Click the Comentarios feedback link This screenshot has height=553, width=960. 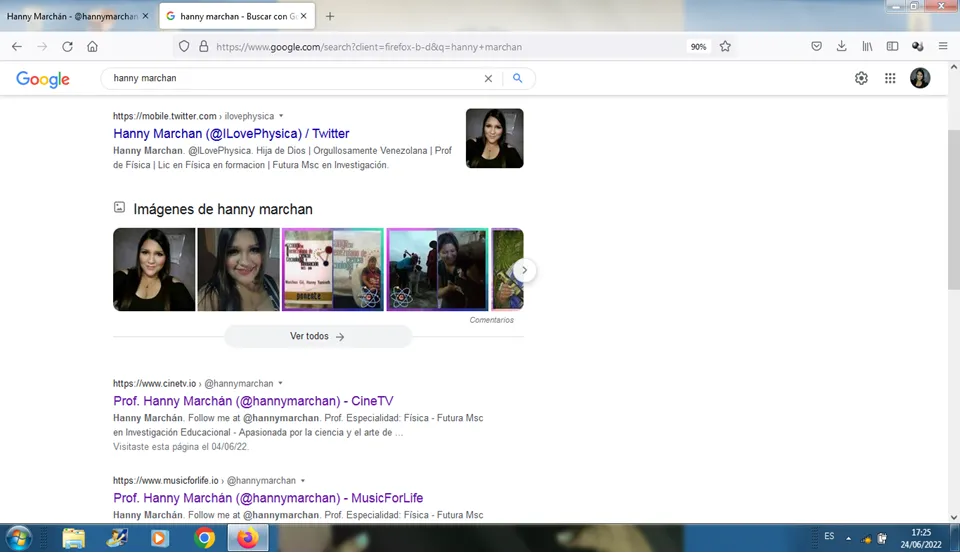point(492,320)
